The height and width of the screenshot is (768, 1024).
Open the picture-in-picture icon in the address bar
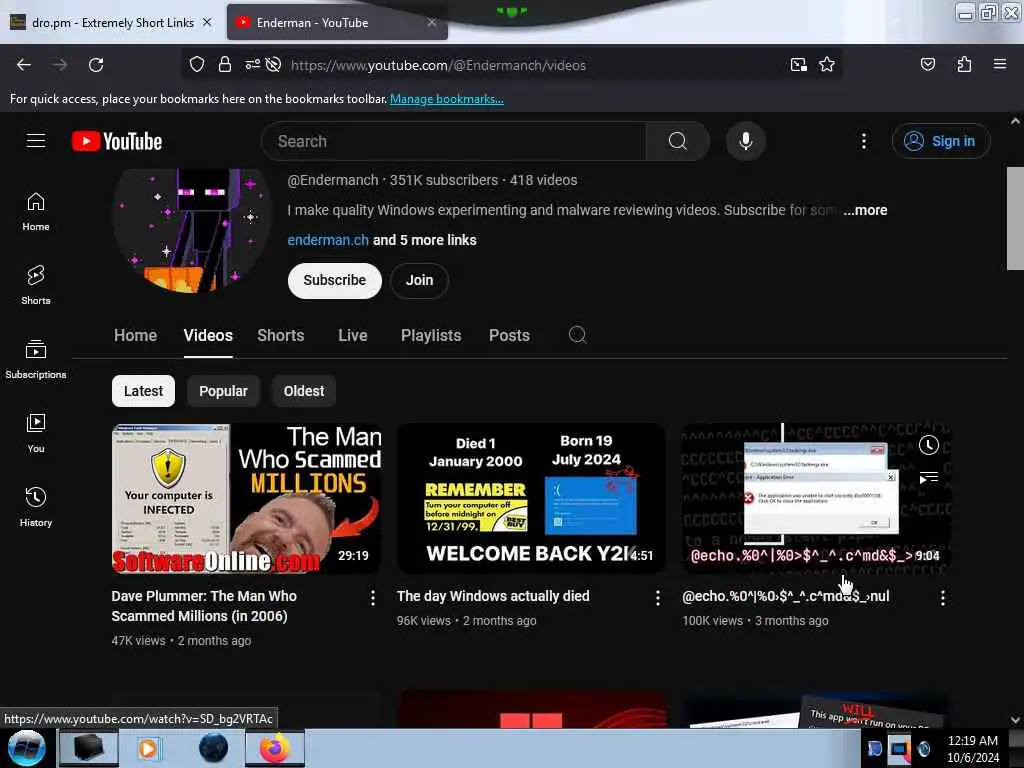(x=798, y=65)
